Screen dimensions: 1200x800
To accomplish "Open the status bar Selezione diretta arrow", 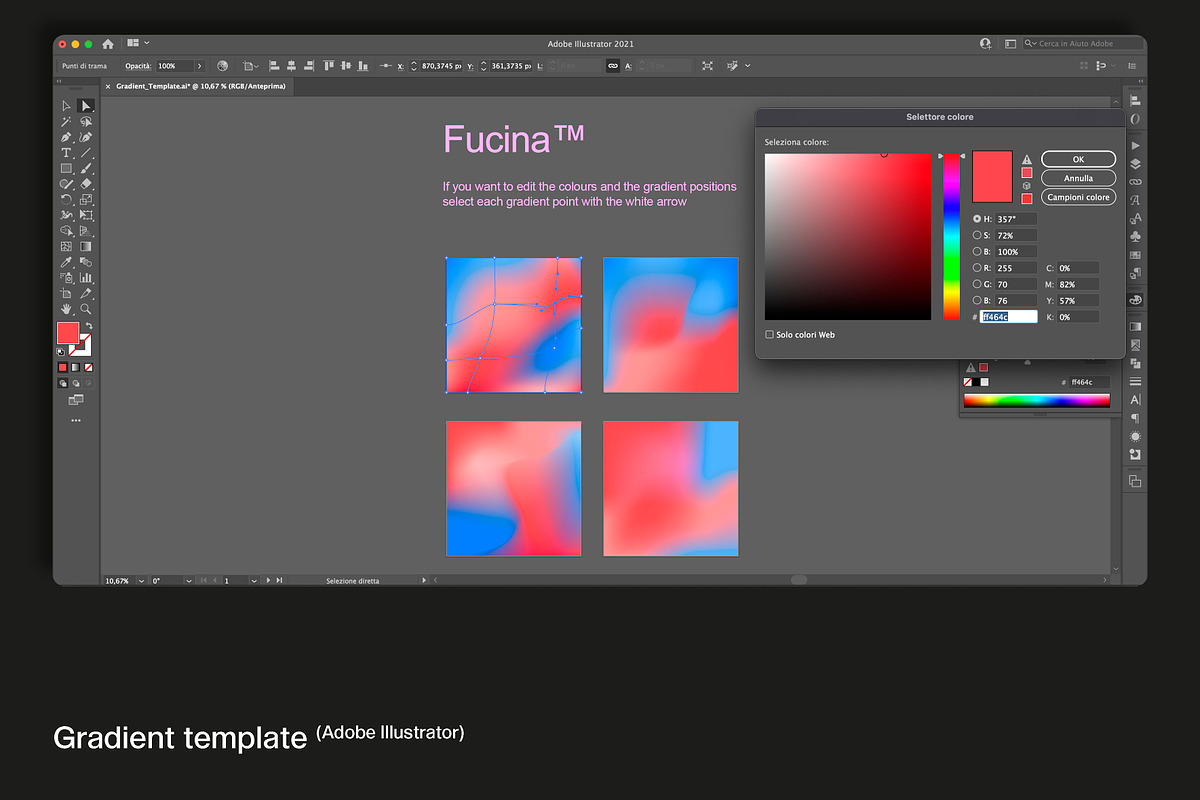I will 424,580.
